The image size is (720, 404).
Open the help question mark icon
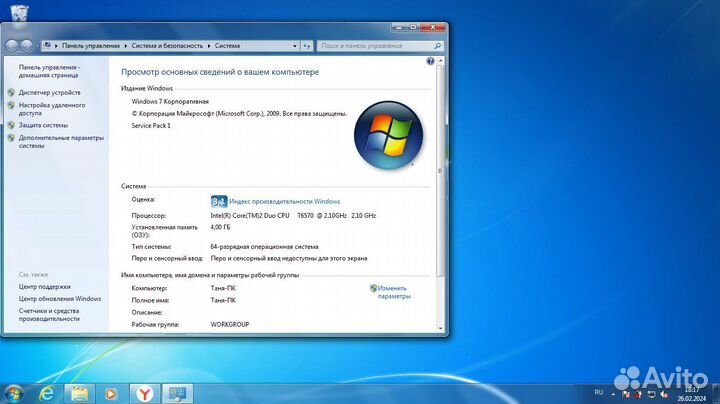[430, 61]
